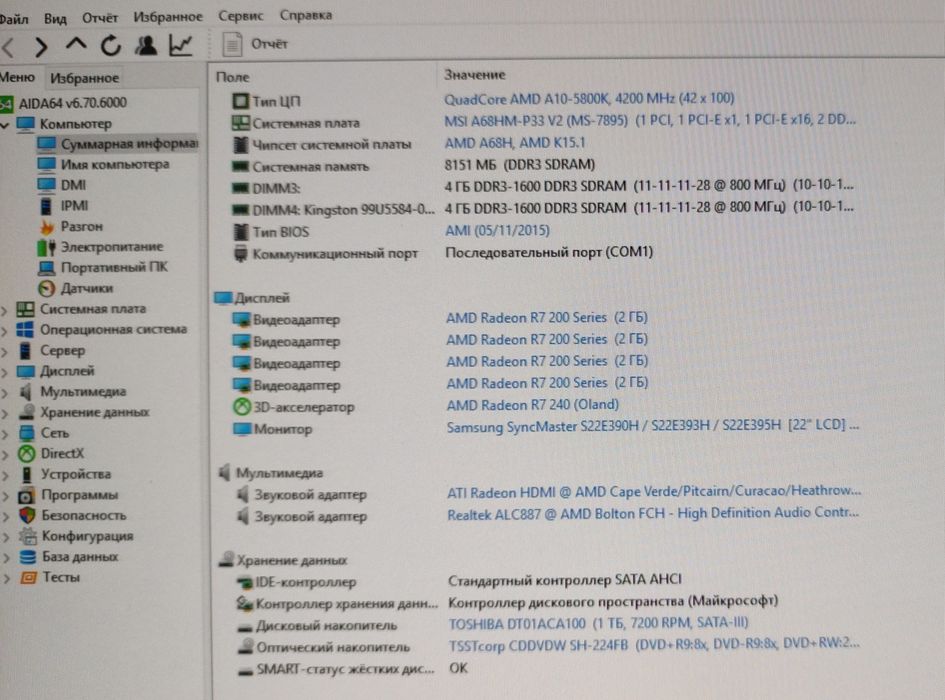Image resolution: width=945 pixels, height=700 pixels.
Task: Go up one level with the up arrow
Action: pos(76,45)
